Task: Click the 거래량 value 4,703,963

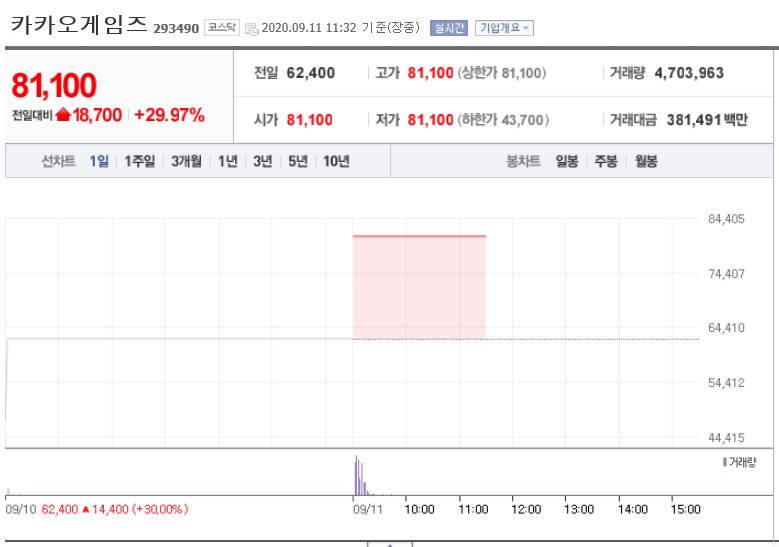Action: [689, 73]
